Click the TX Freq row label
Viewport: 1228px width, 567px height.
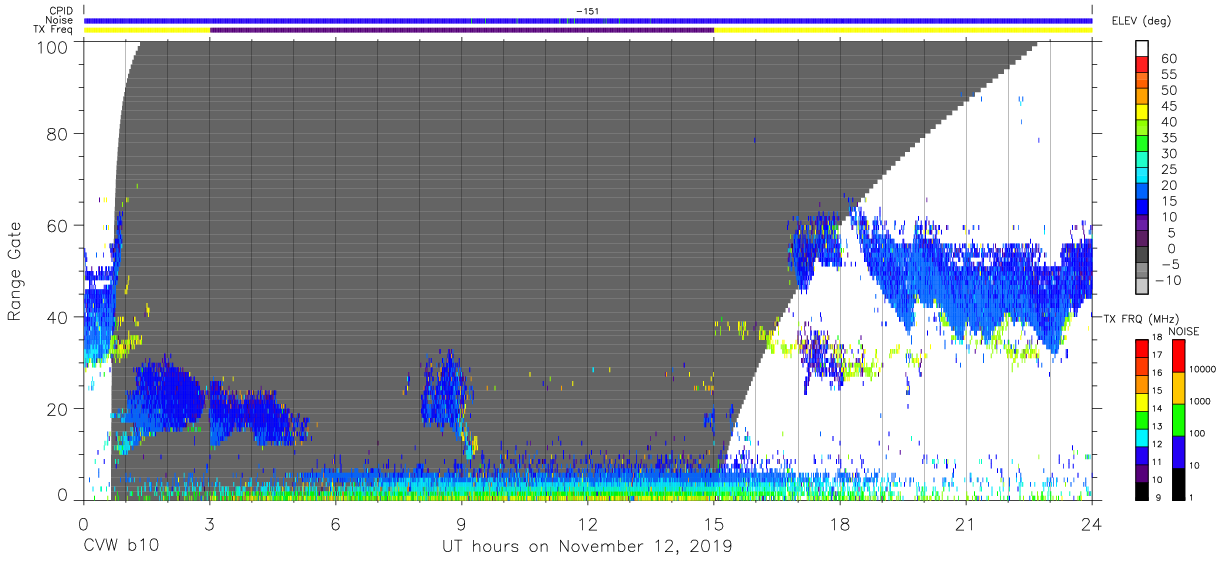tap(53, 30)
